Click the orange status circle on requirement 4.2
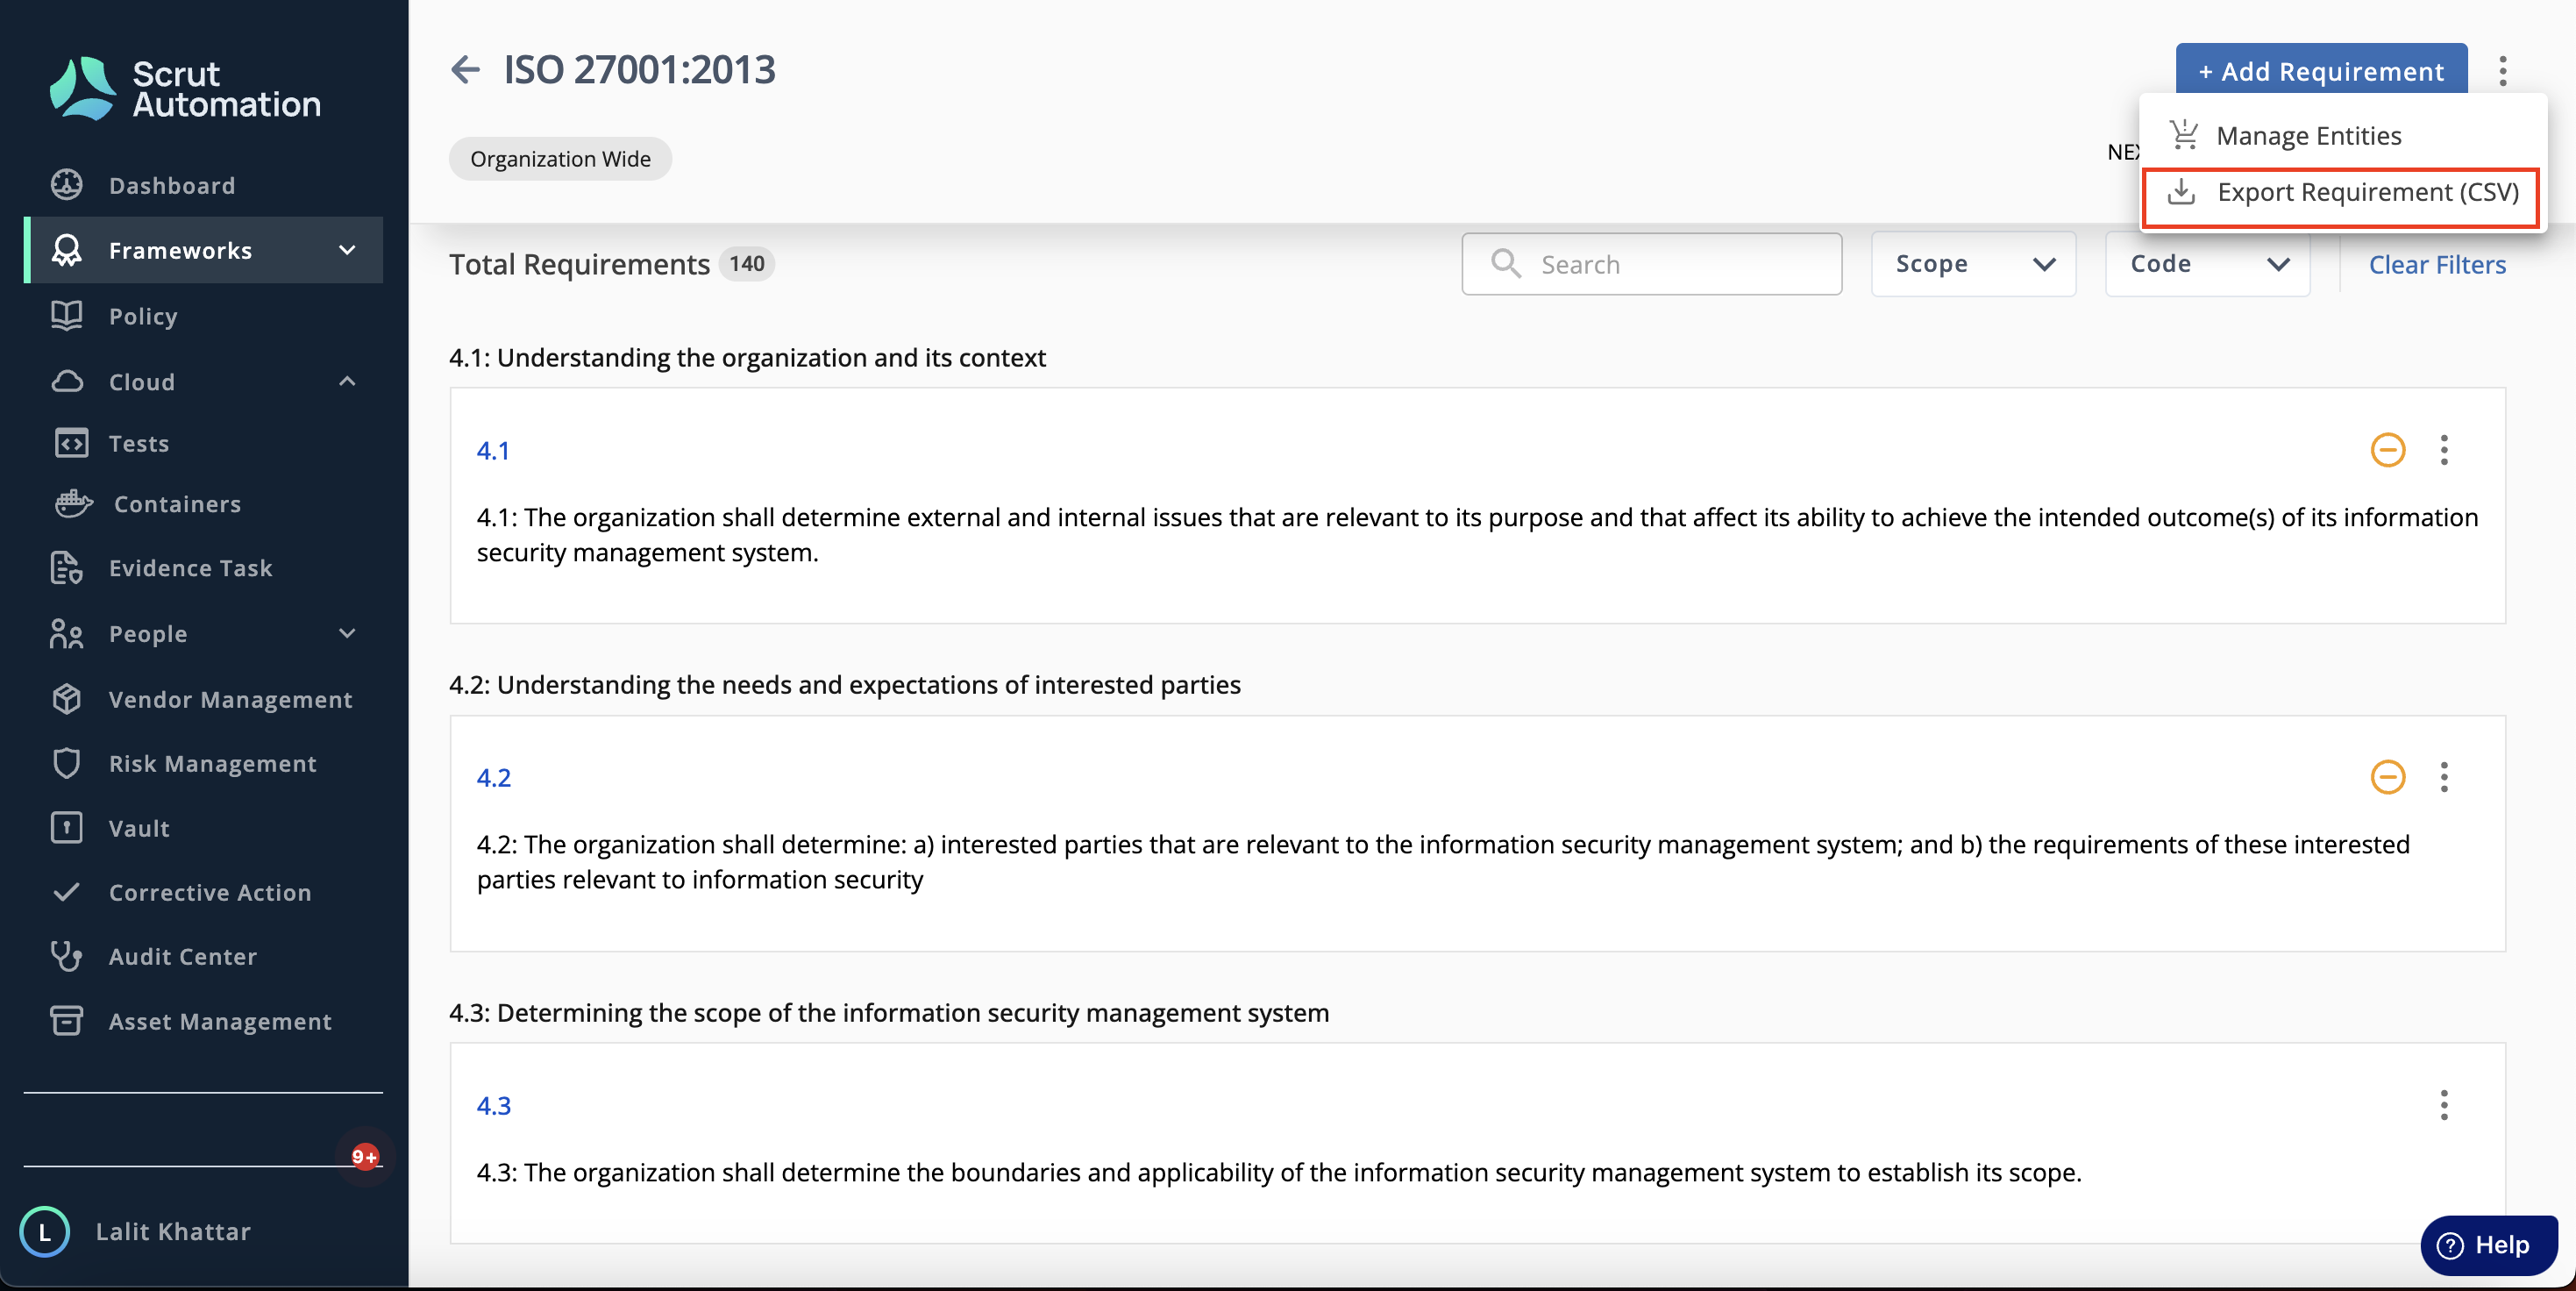 coord(2388,777)
